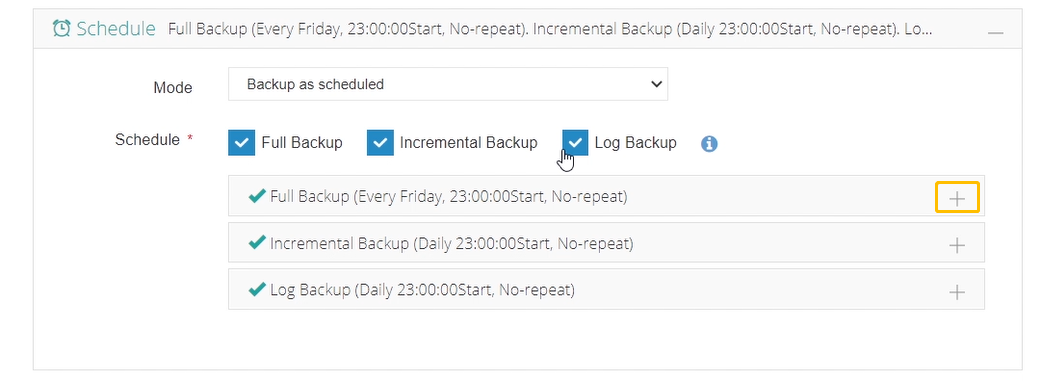
Task: Open the Mode dropdown
Action: [x=448, y=84]
